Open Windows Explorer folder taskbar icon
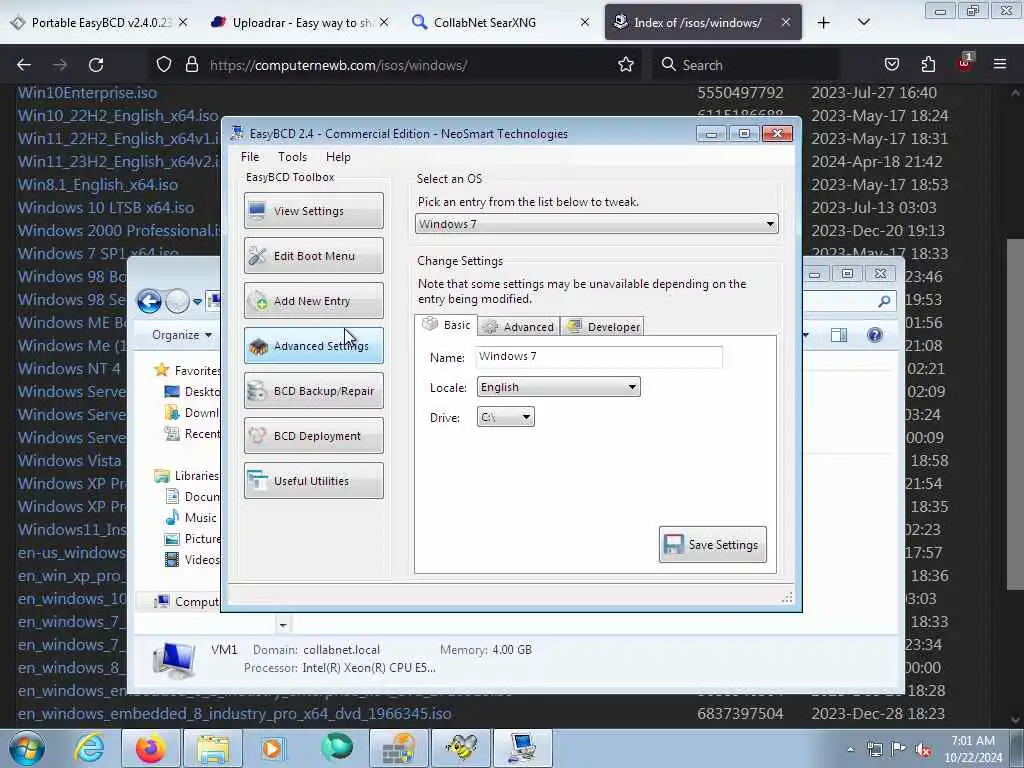This screenshot has width=1024, height=768. [x=213, y=748]
